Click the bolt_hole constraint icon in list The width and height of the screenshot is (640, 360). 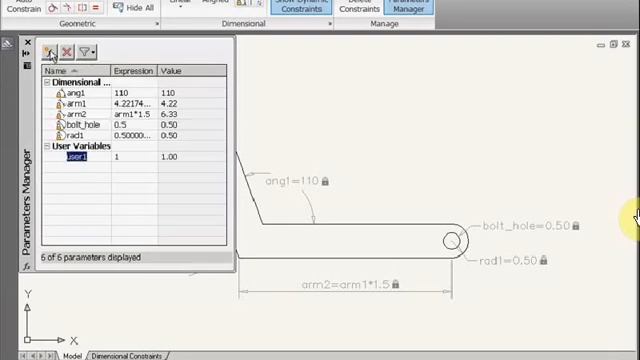point(60,125)
